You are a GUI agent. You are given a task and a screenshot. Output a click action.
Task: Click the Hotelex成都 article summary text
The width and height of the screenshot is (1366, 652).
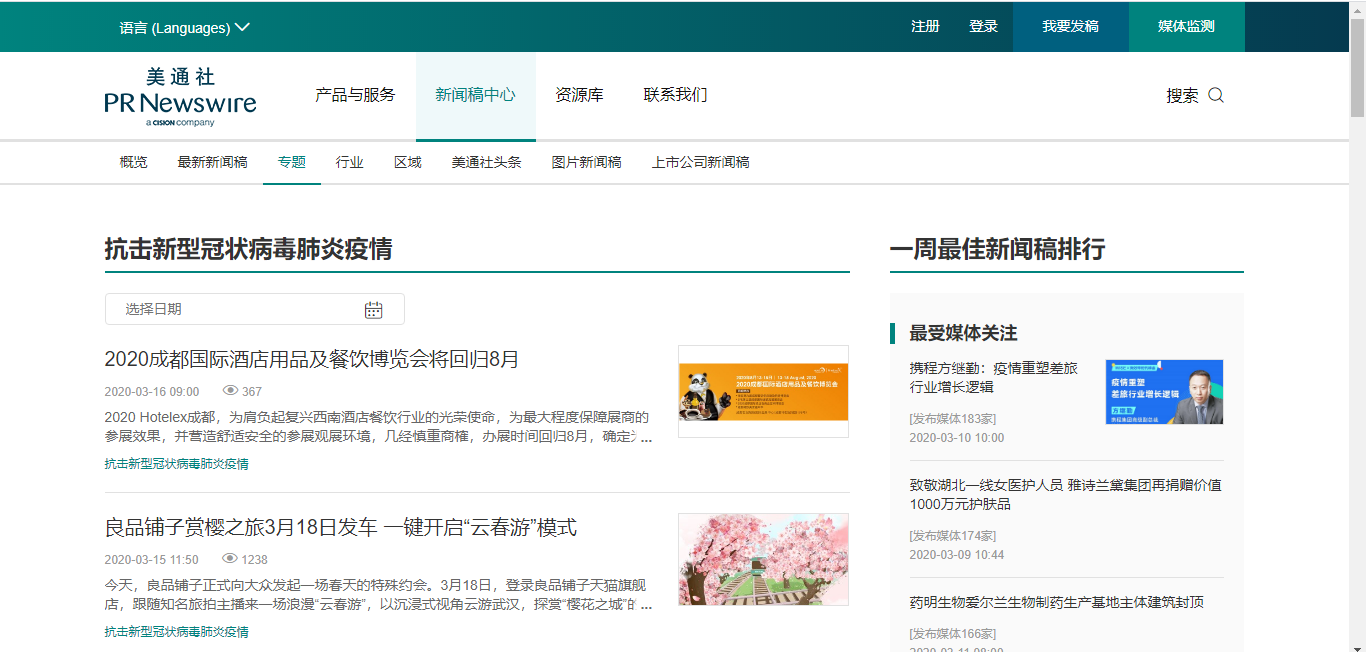point(379,427)
